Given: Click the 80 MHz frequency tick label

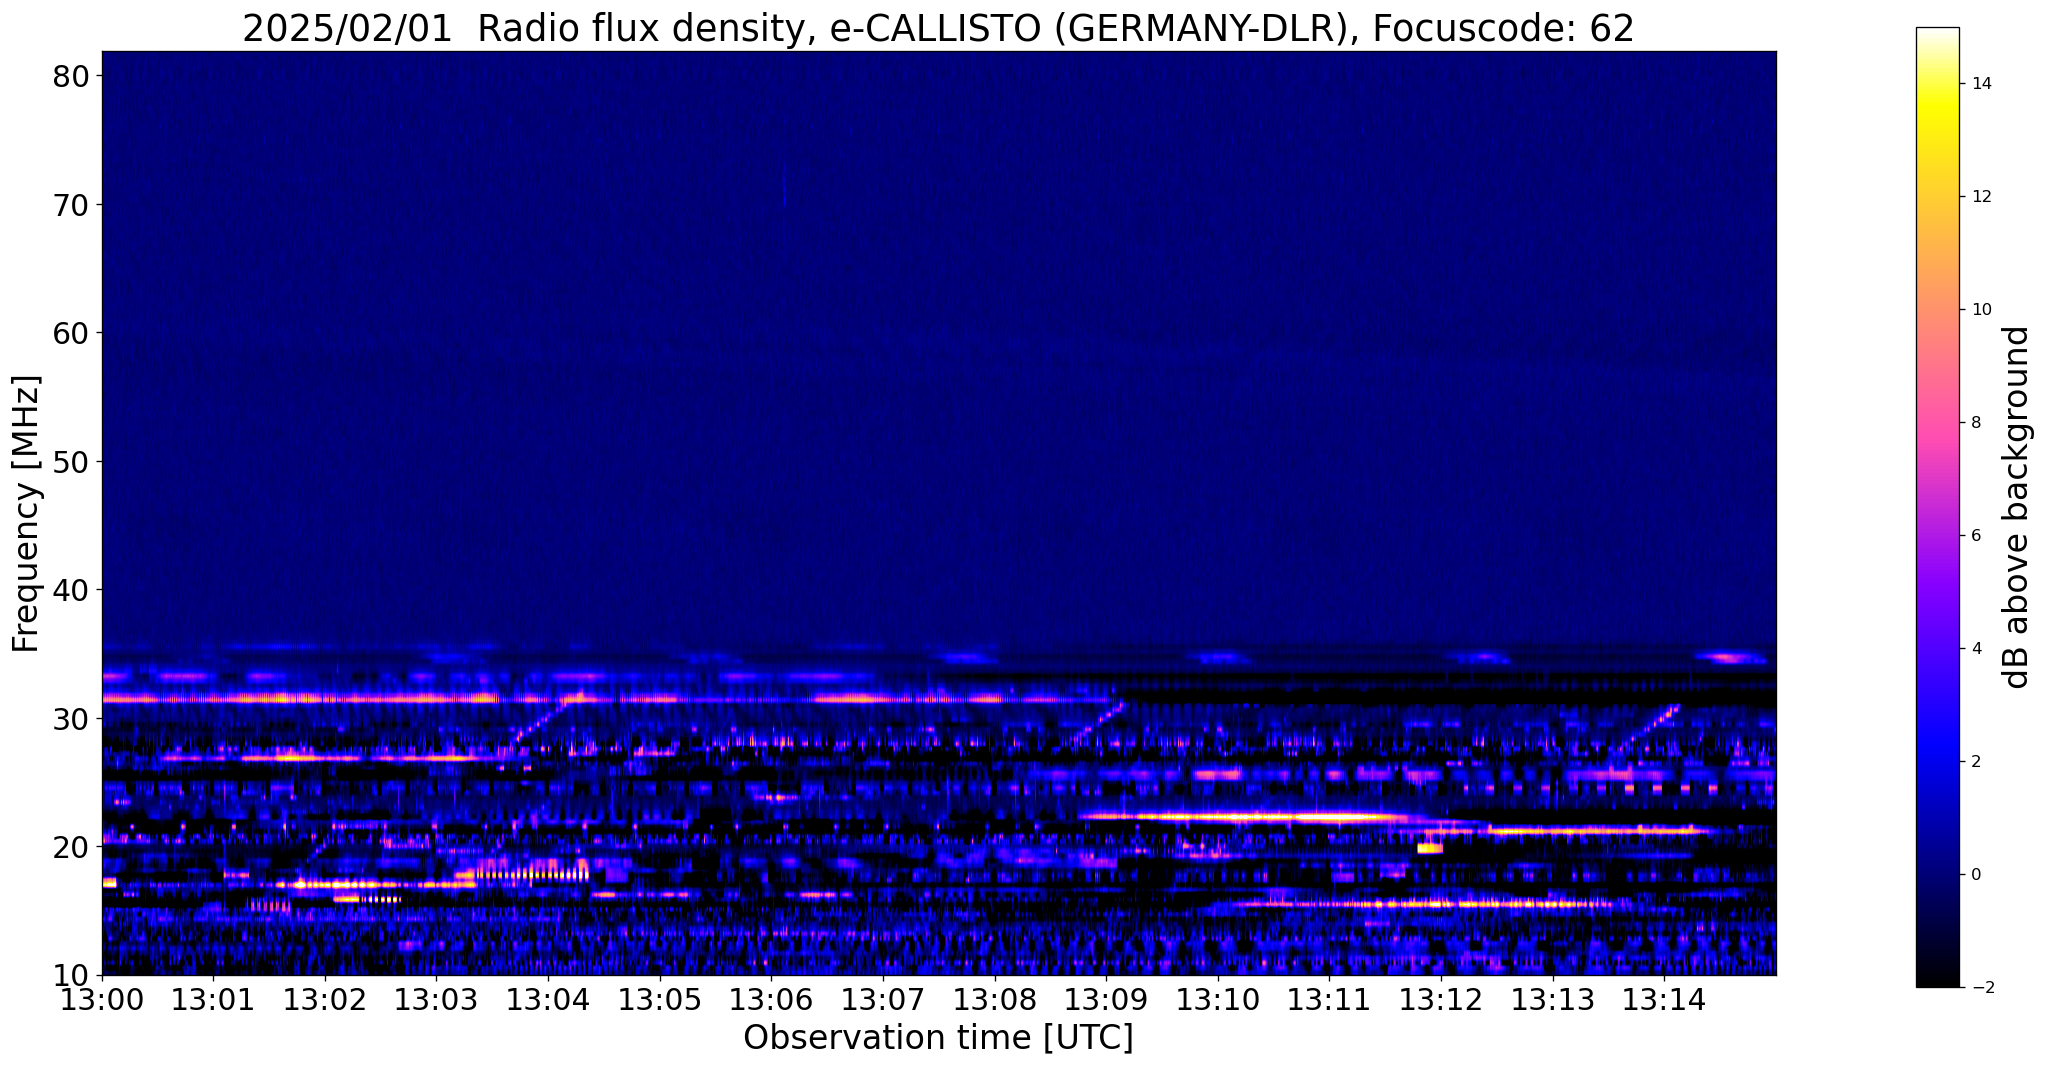Looking at the screenshot, I should pyautogui.click(x=71, y=76).
